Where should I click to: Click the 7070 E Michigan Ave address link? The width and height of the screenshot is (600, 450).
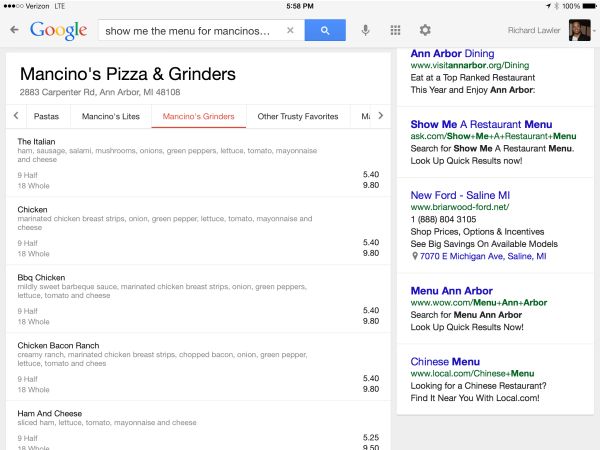pos(483,256)
